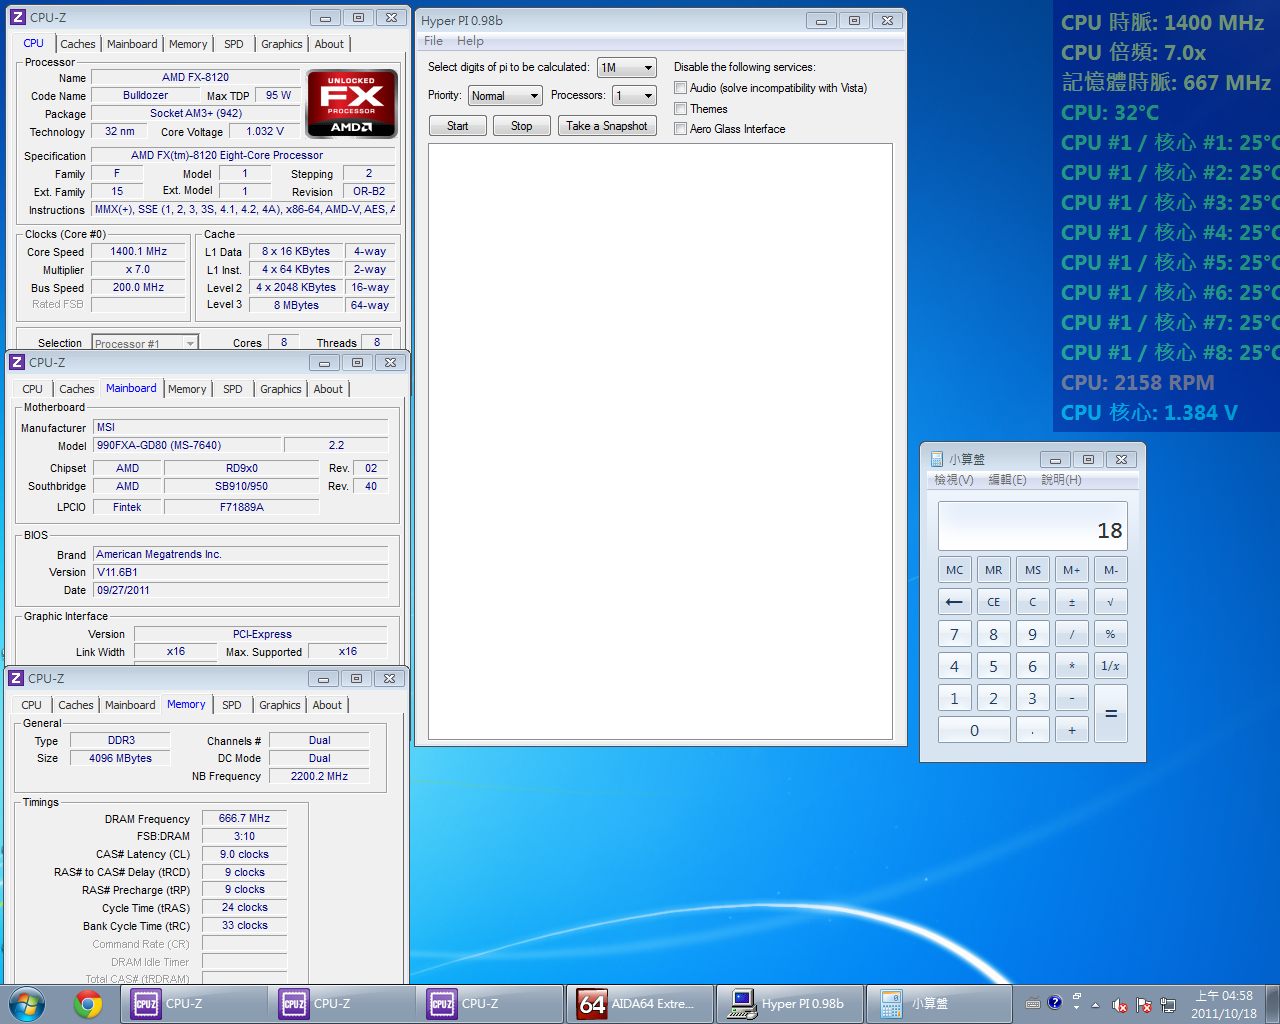Open calculator 說明(H) menu
The image size is (1280, 1024).
coord(1061,480)
